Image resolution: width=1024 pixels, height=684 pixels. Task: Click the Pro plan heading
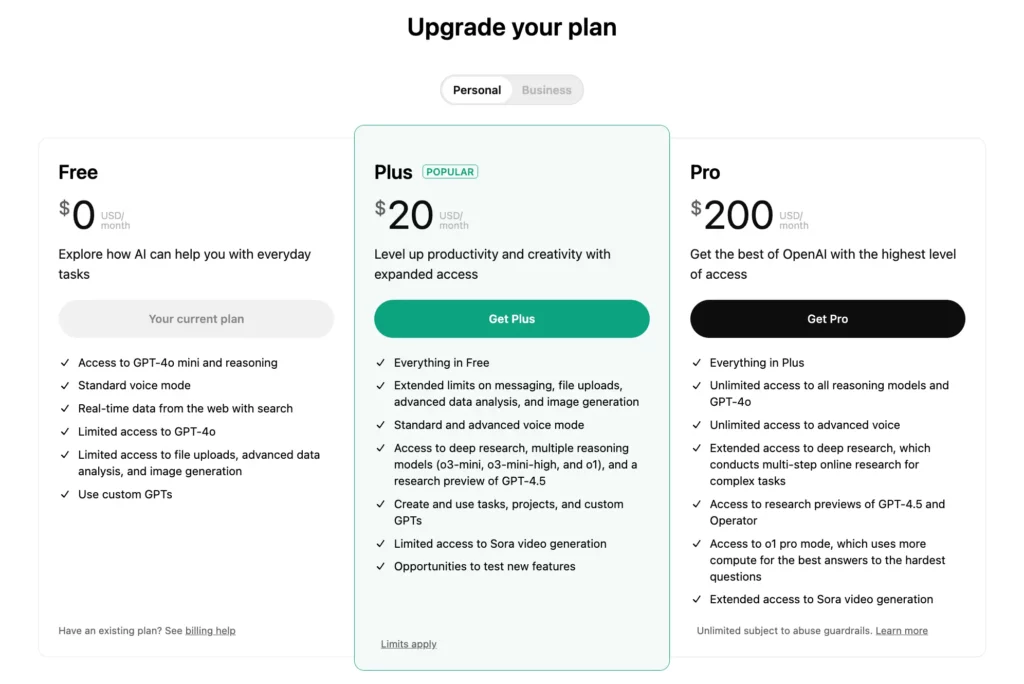pyautogui.click(x=705, y=172)
